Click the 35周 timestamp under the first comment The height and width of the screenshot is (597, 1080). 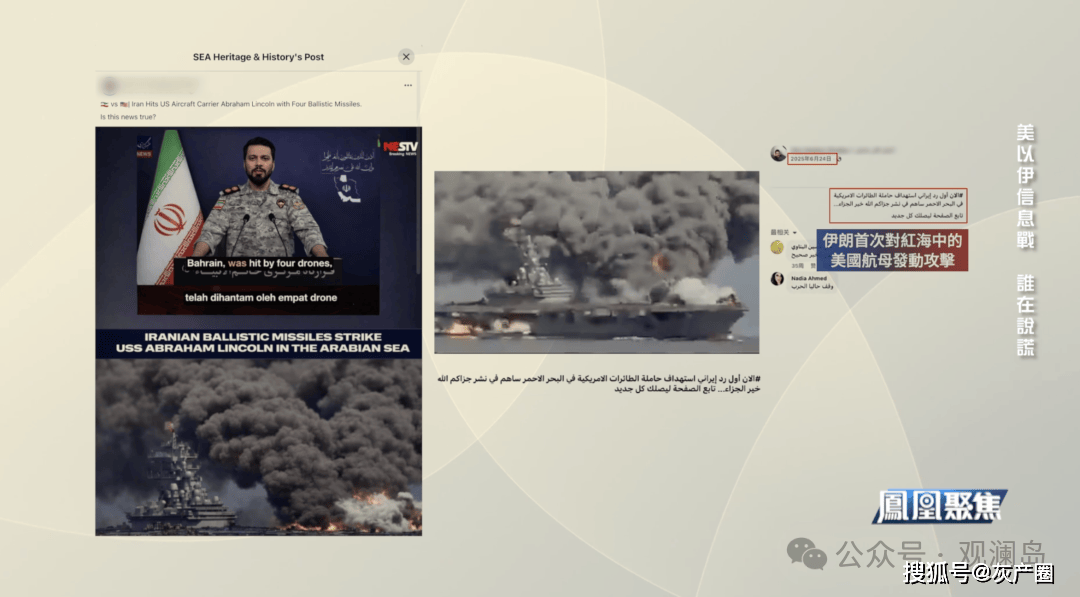[x=798, y=267]
